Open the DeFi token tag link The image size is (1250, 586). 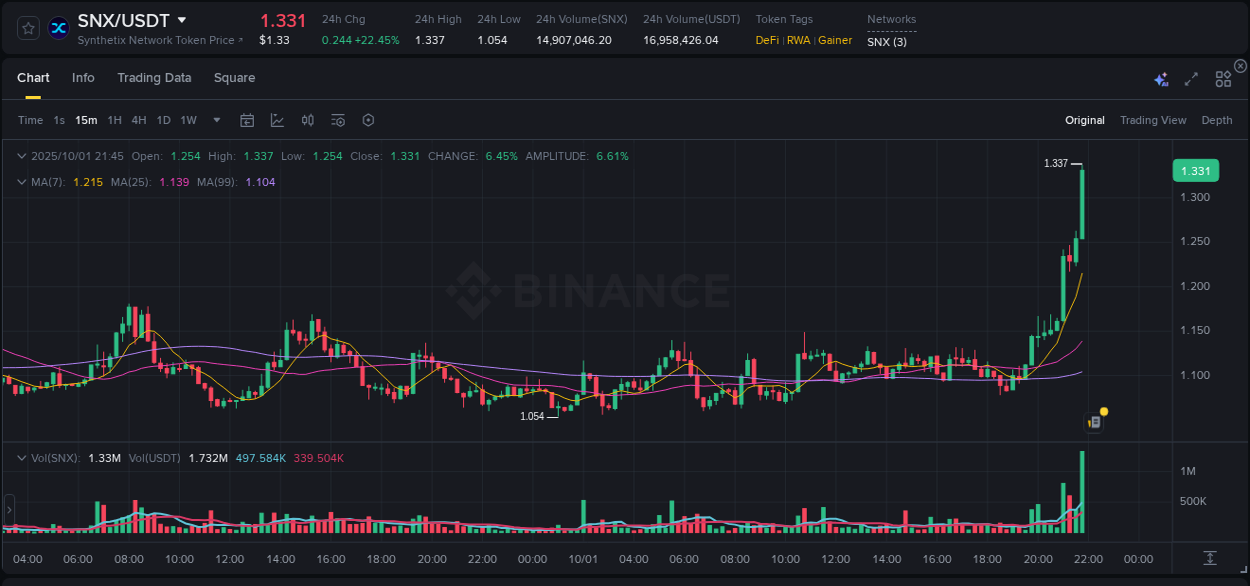766,41
